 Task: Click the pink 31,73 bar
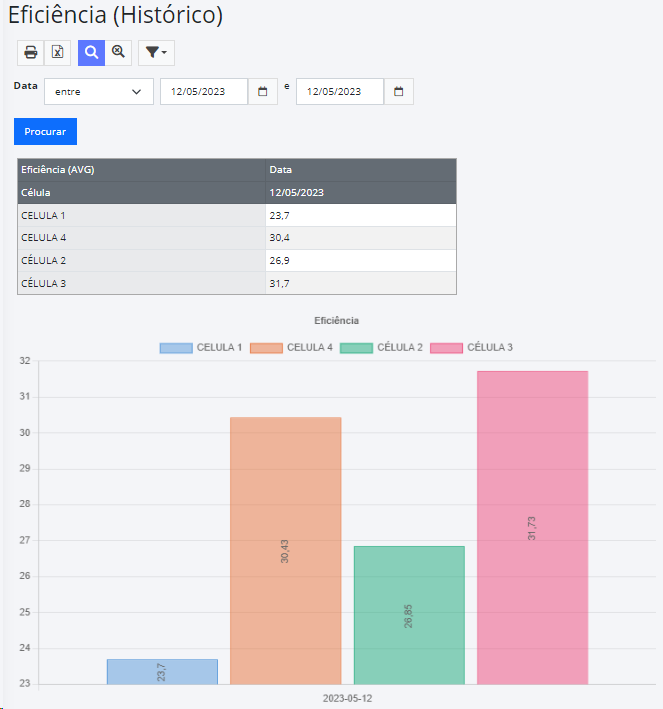coord(532,528)
